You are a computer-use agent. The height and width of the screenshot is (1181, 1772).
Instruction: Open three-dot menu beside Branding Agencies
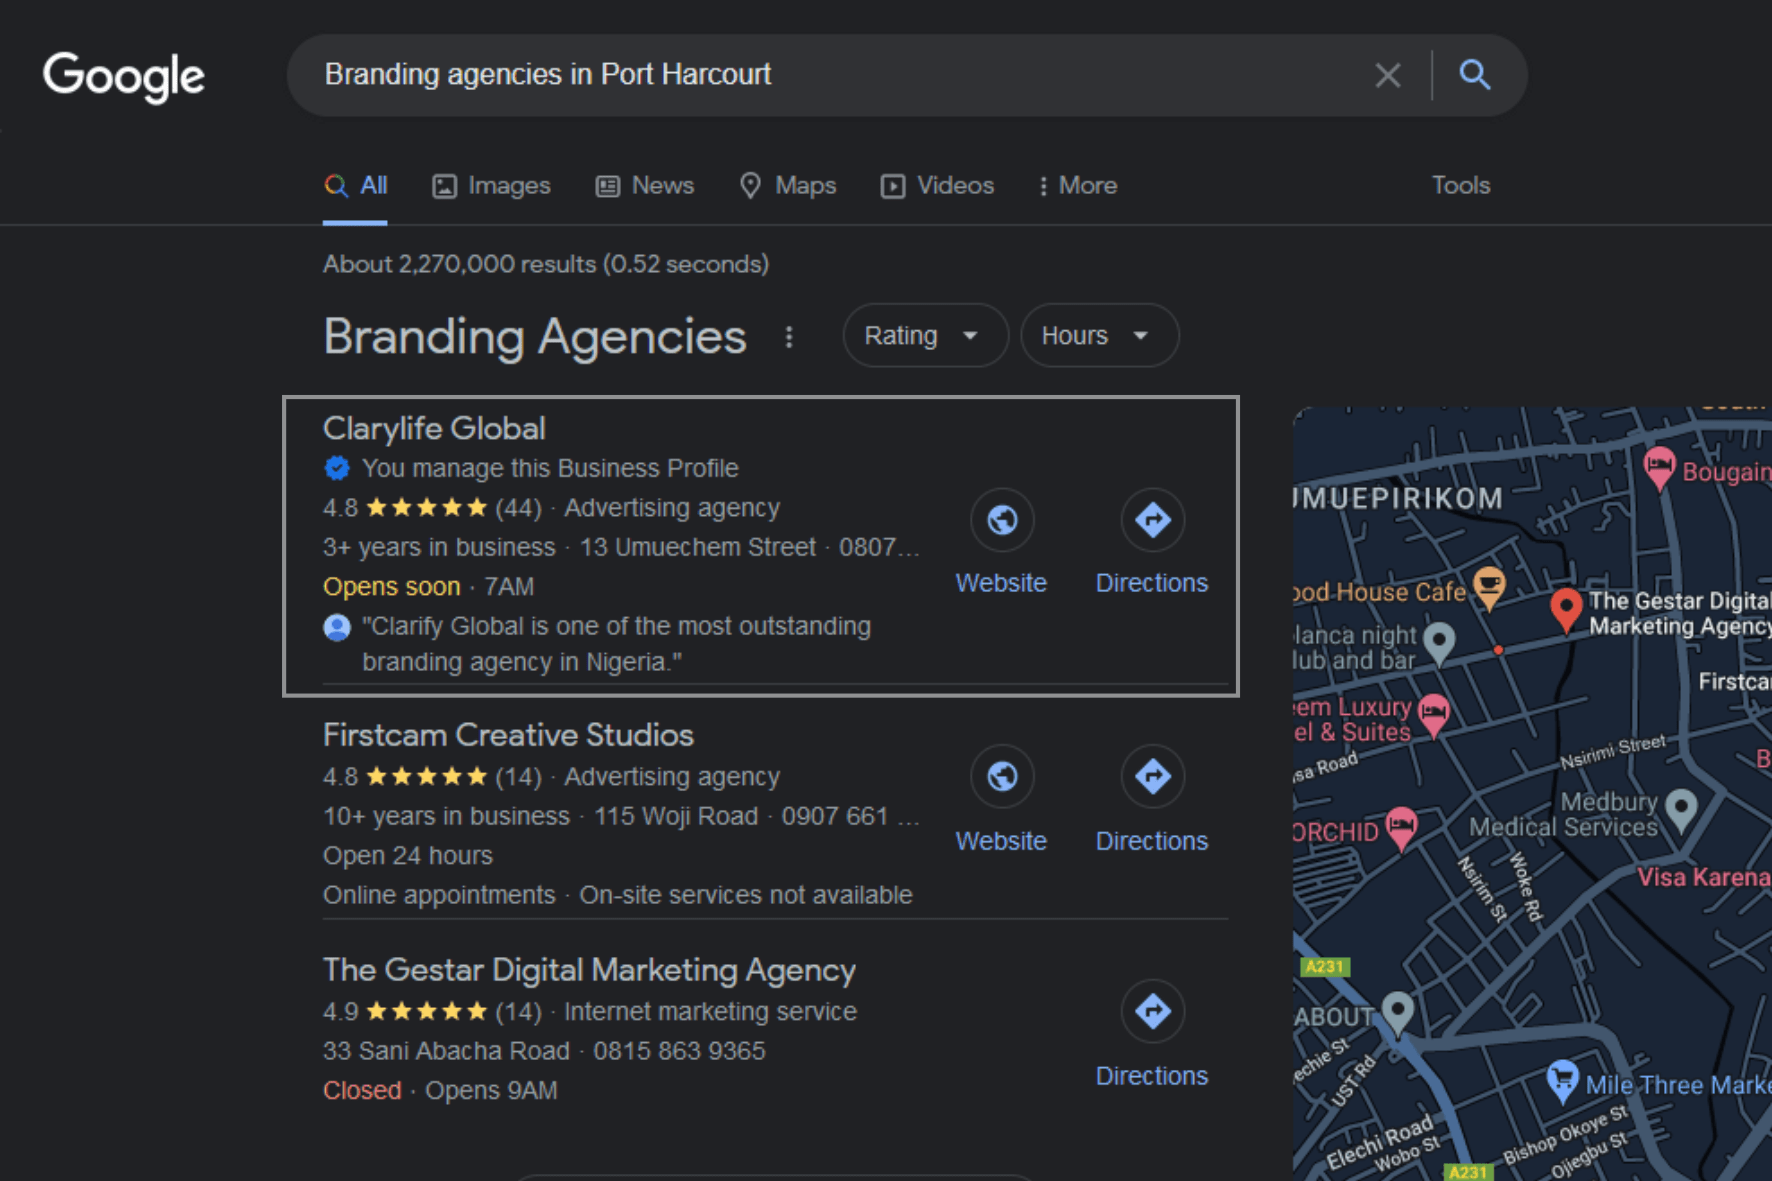click(789, 337)
